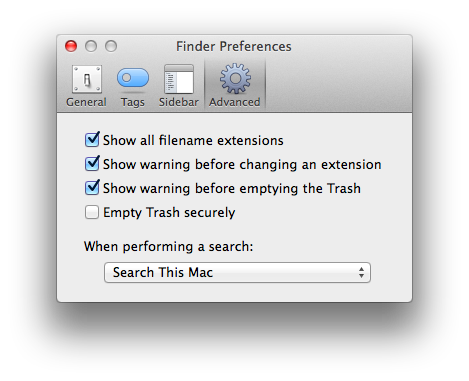Viewport: 469px width, 381px height.
Task: Click the Finder Preferences title text
Action: [234, 47]
